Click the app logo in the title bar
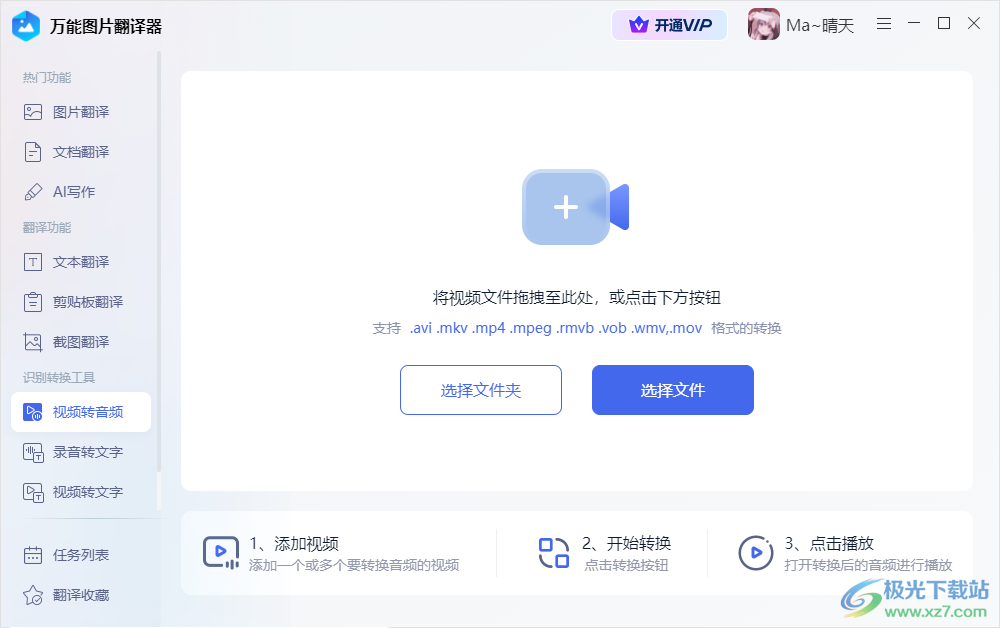The height and width of the screenshot is (628, 1000). coord(22,25)
